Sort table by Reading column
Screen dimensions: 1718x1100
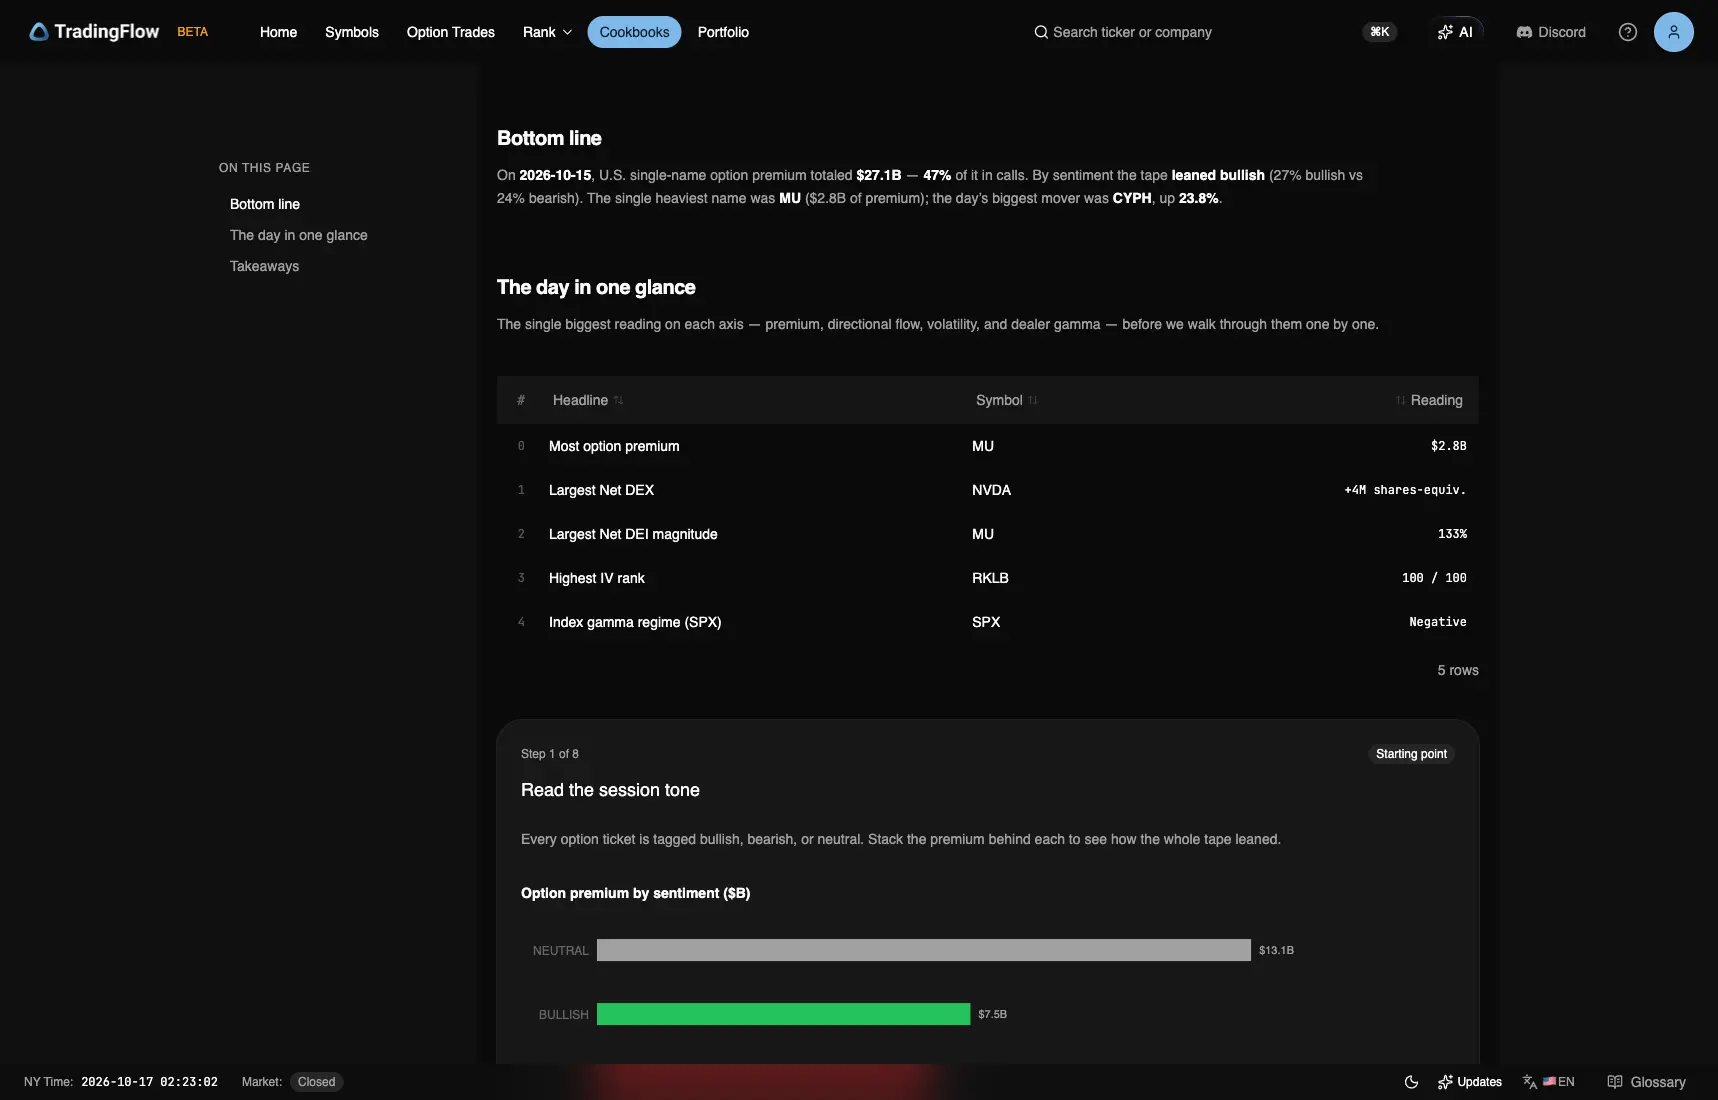[1429, 400]
